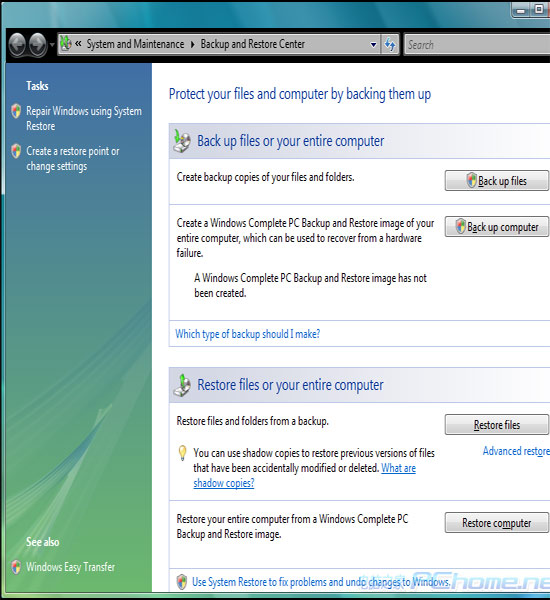Click System and Maintenance breadcrumb in address bar
This screenshot has height=600, width=550.
pos(135,44)
